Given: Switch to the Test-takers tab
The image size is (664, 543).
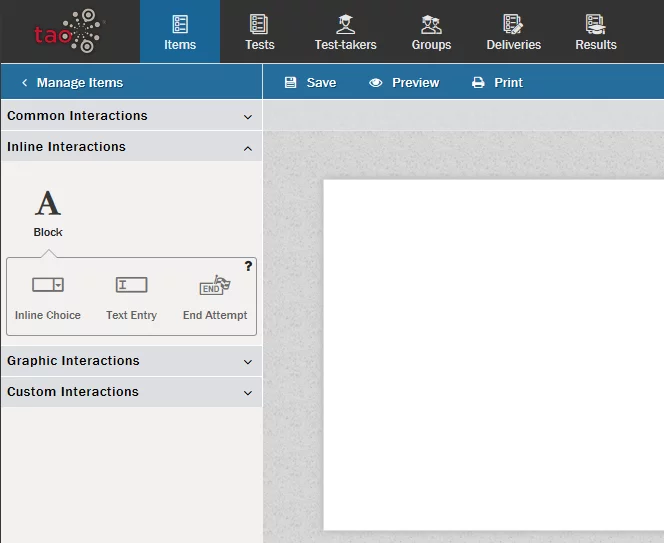Looking at the screenshot, I should click(x=345, y=32).
